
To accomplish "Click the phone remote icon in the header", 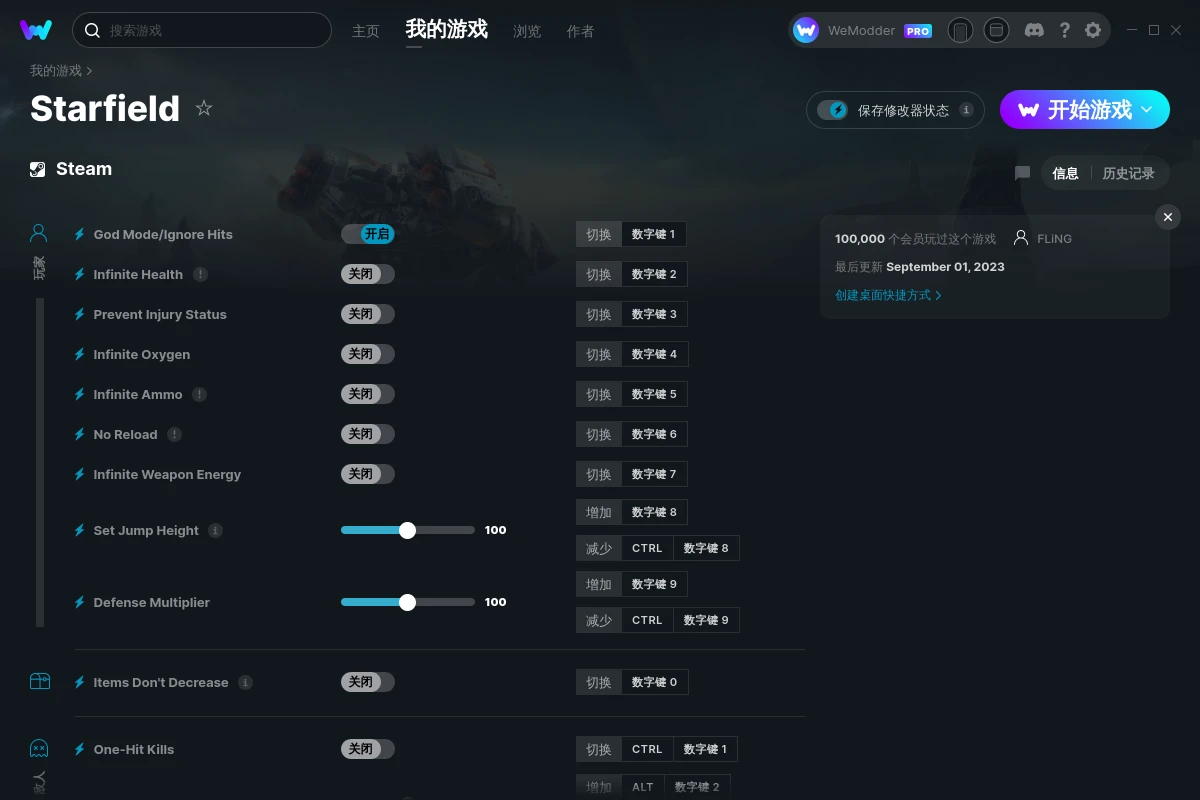I will pyautogui.click(x=960, y=30).
